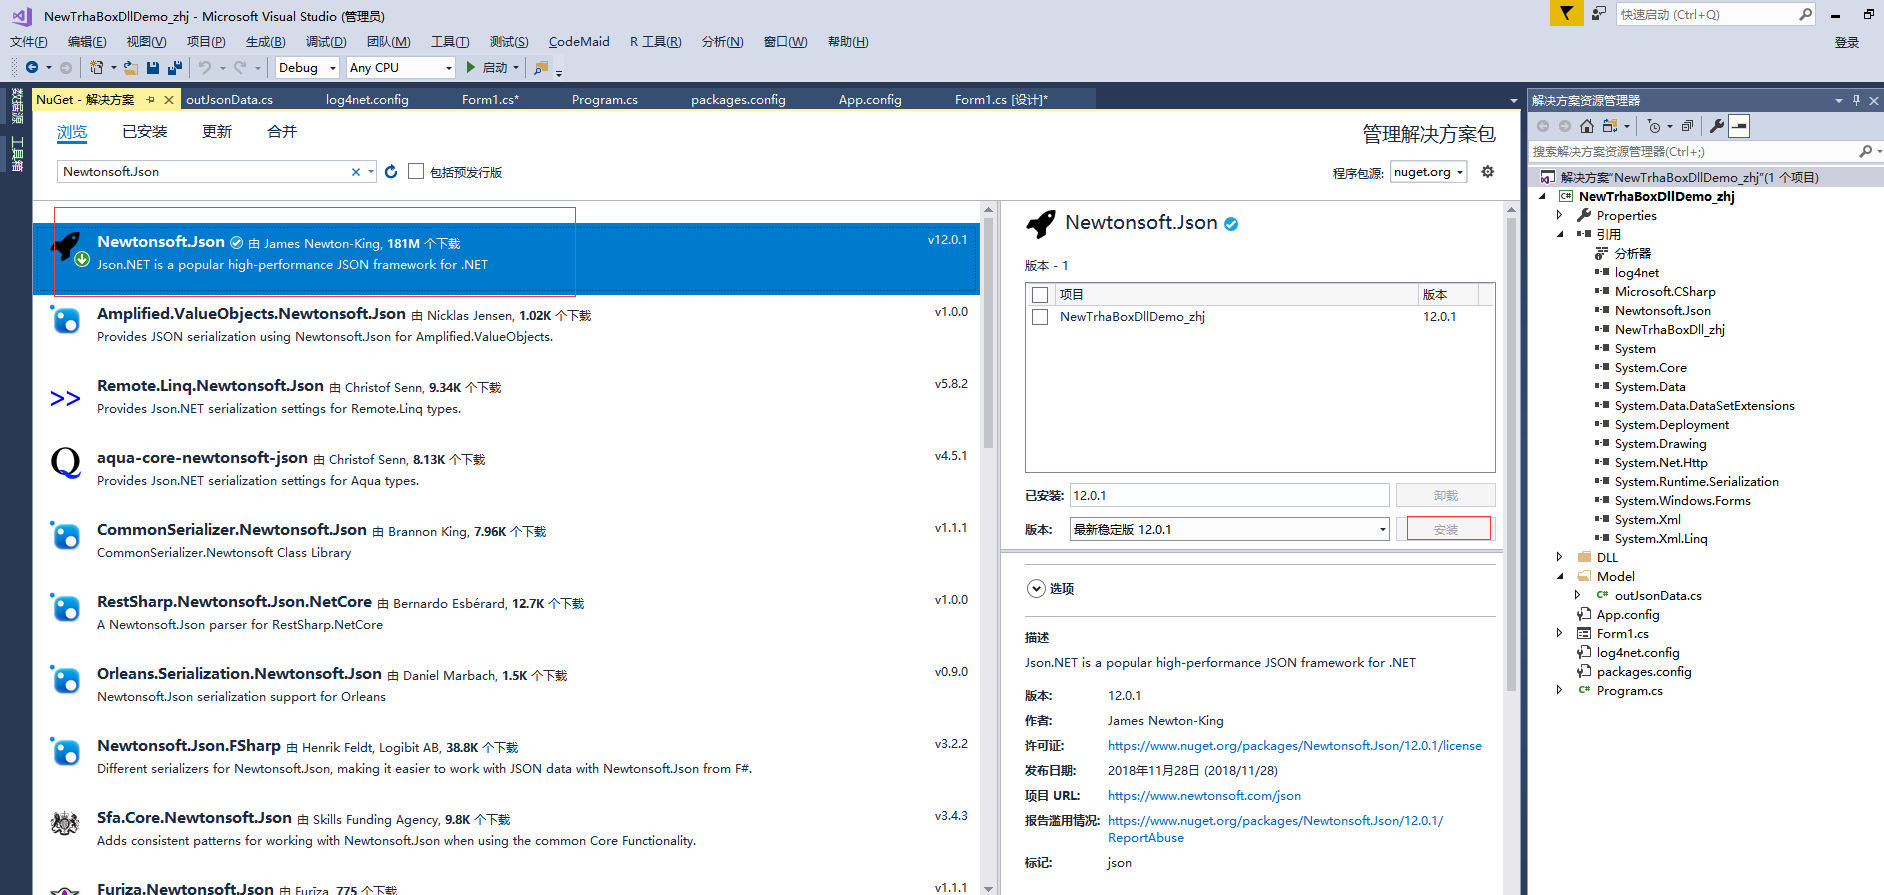Screen dimensions: 1884x895
Task: Open the Debug configuration dropdown
Action: pyautogui.click(x=307, y=68)
